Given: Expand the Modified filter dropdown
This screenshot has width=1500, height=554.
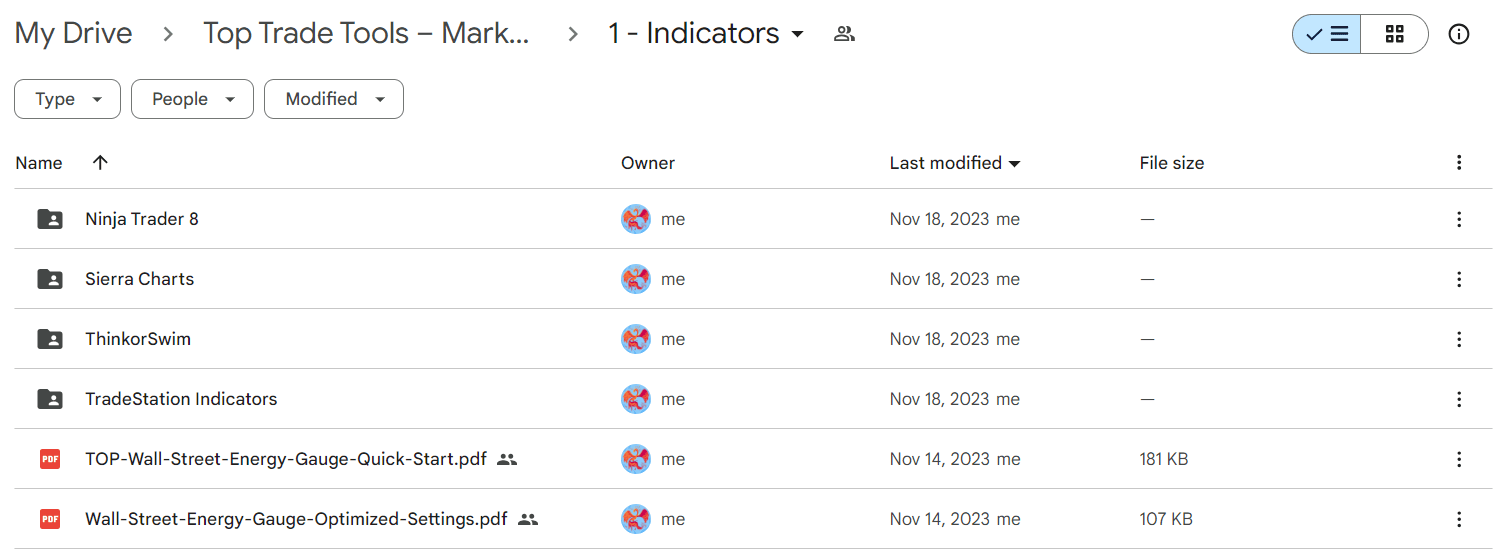Looking at the screenshot, I should 334,99.
